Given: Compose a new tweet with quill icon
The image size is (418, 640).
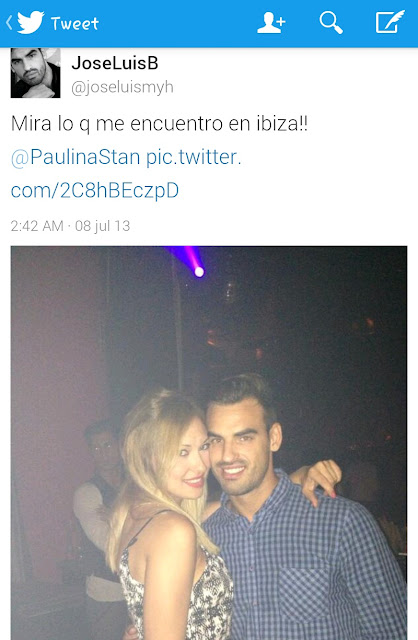Looking at the screenshot, I should [390, 21].
